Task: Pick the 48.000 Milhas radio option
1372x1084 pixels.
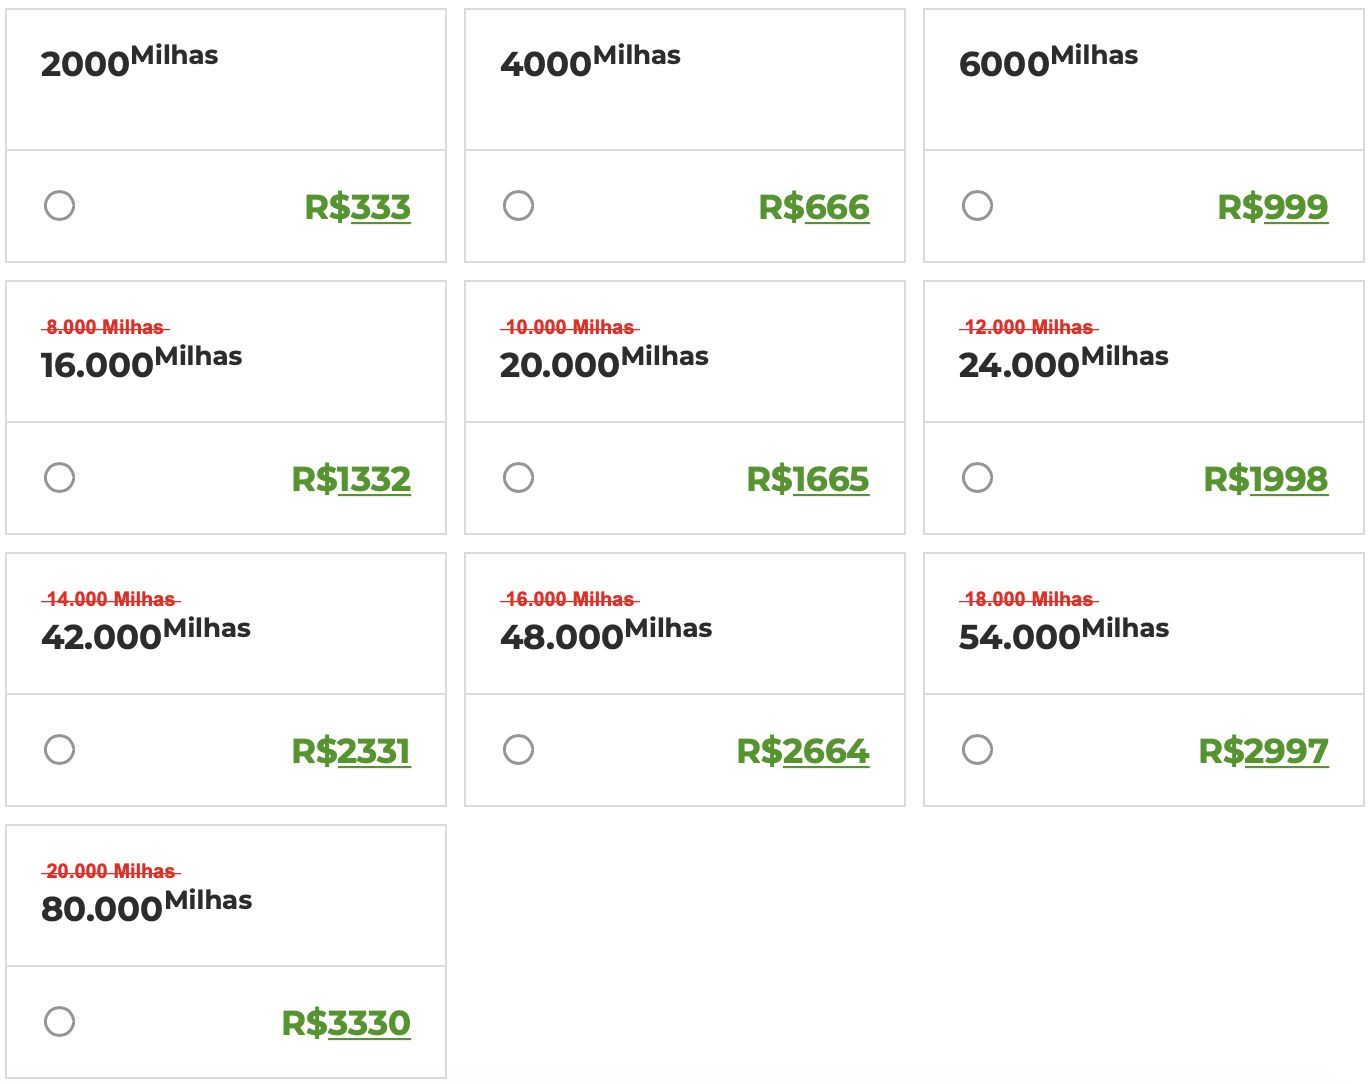Action: pyautogui.click(x=518, y=750)
